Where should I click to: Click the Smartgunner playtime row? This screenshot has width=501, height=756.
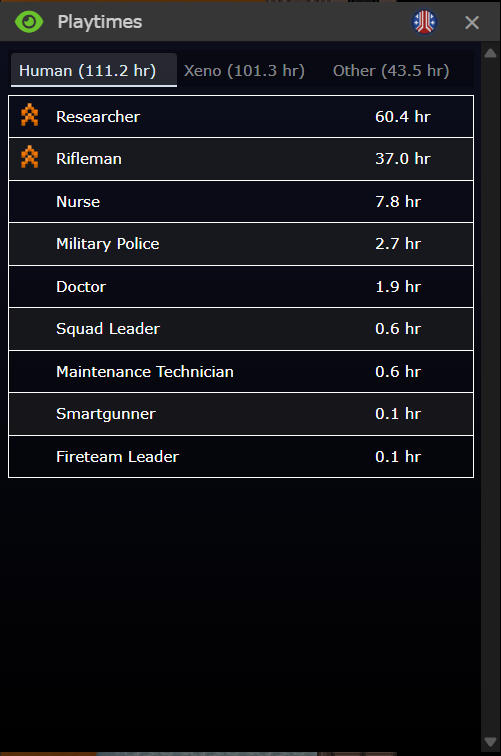point(241,414)
